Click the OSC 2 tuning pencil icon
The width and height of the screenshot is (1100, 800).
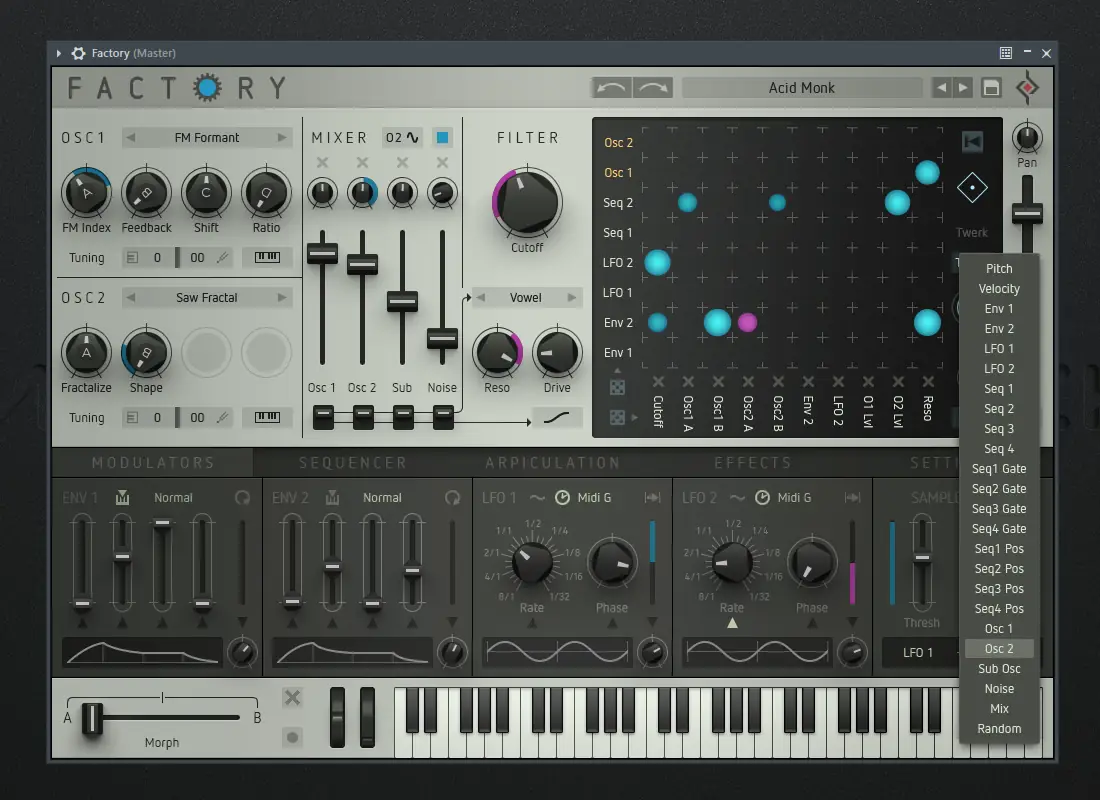pyautogui.click(x=222, y=418)
